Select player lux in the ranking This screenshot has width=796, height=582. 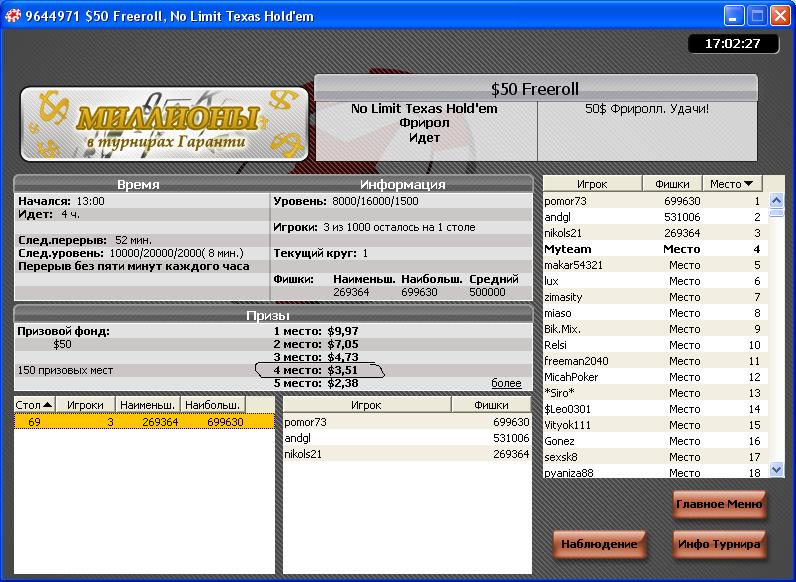coord(655,281)
